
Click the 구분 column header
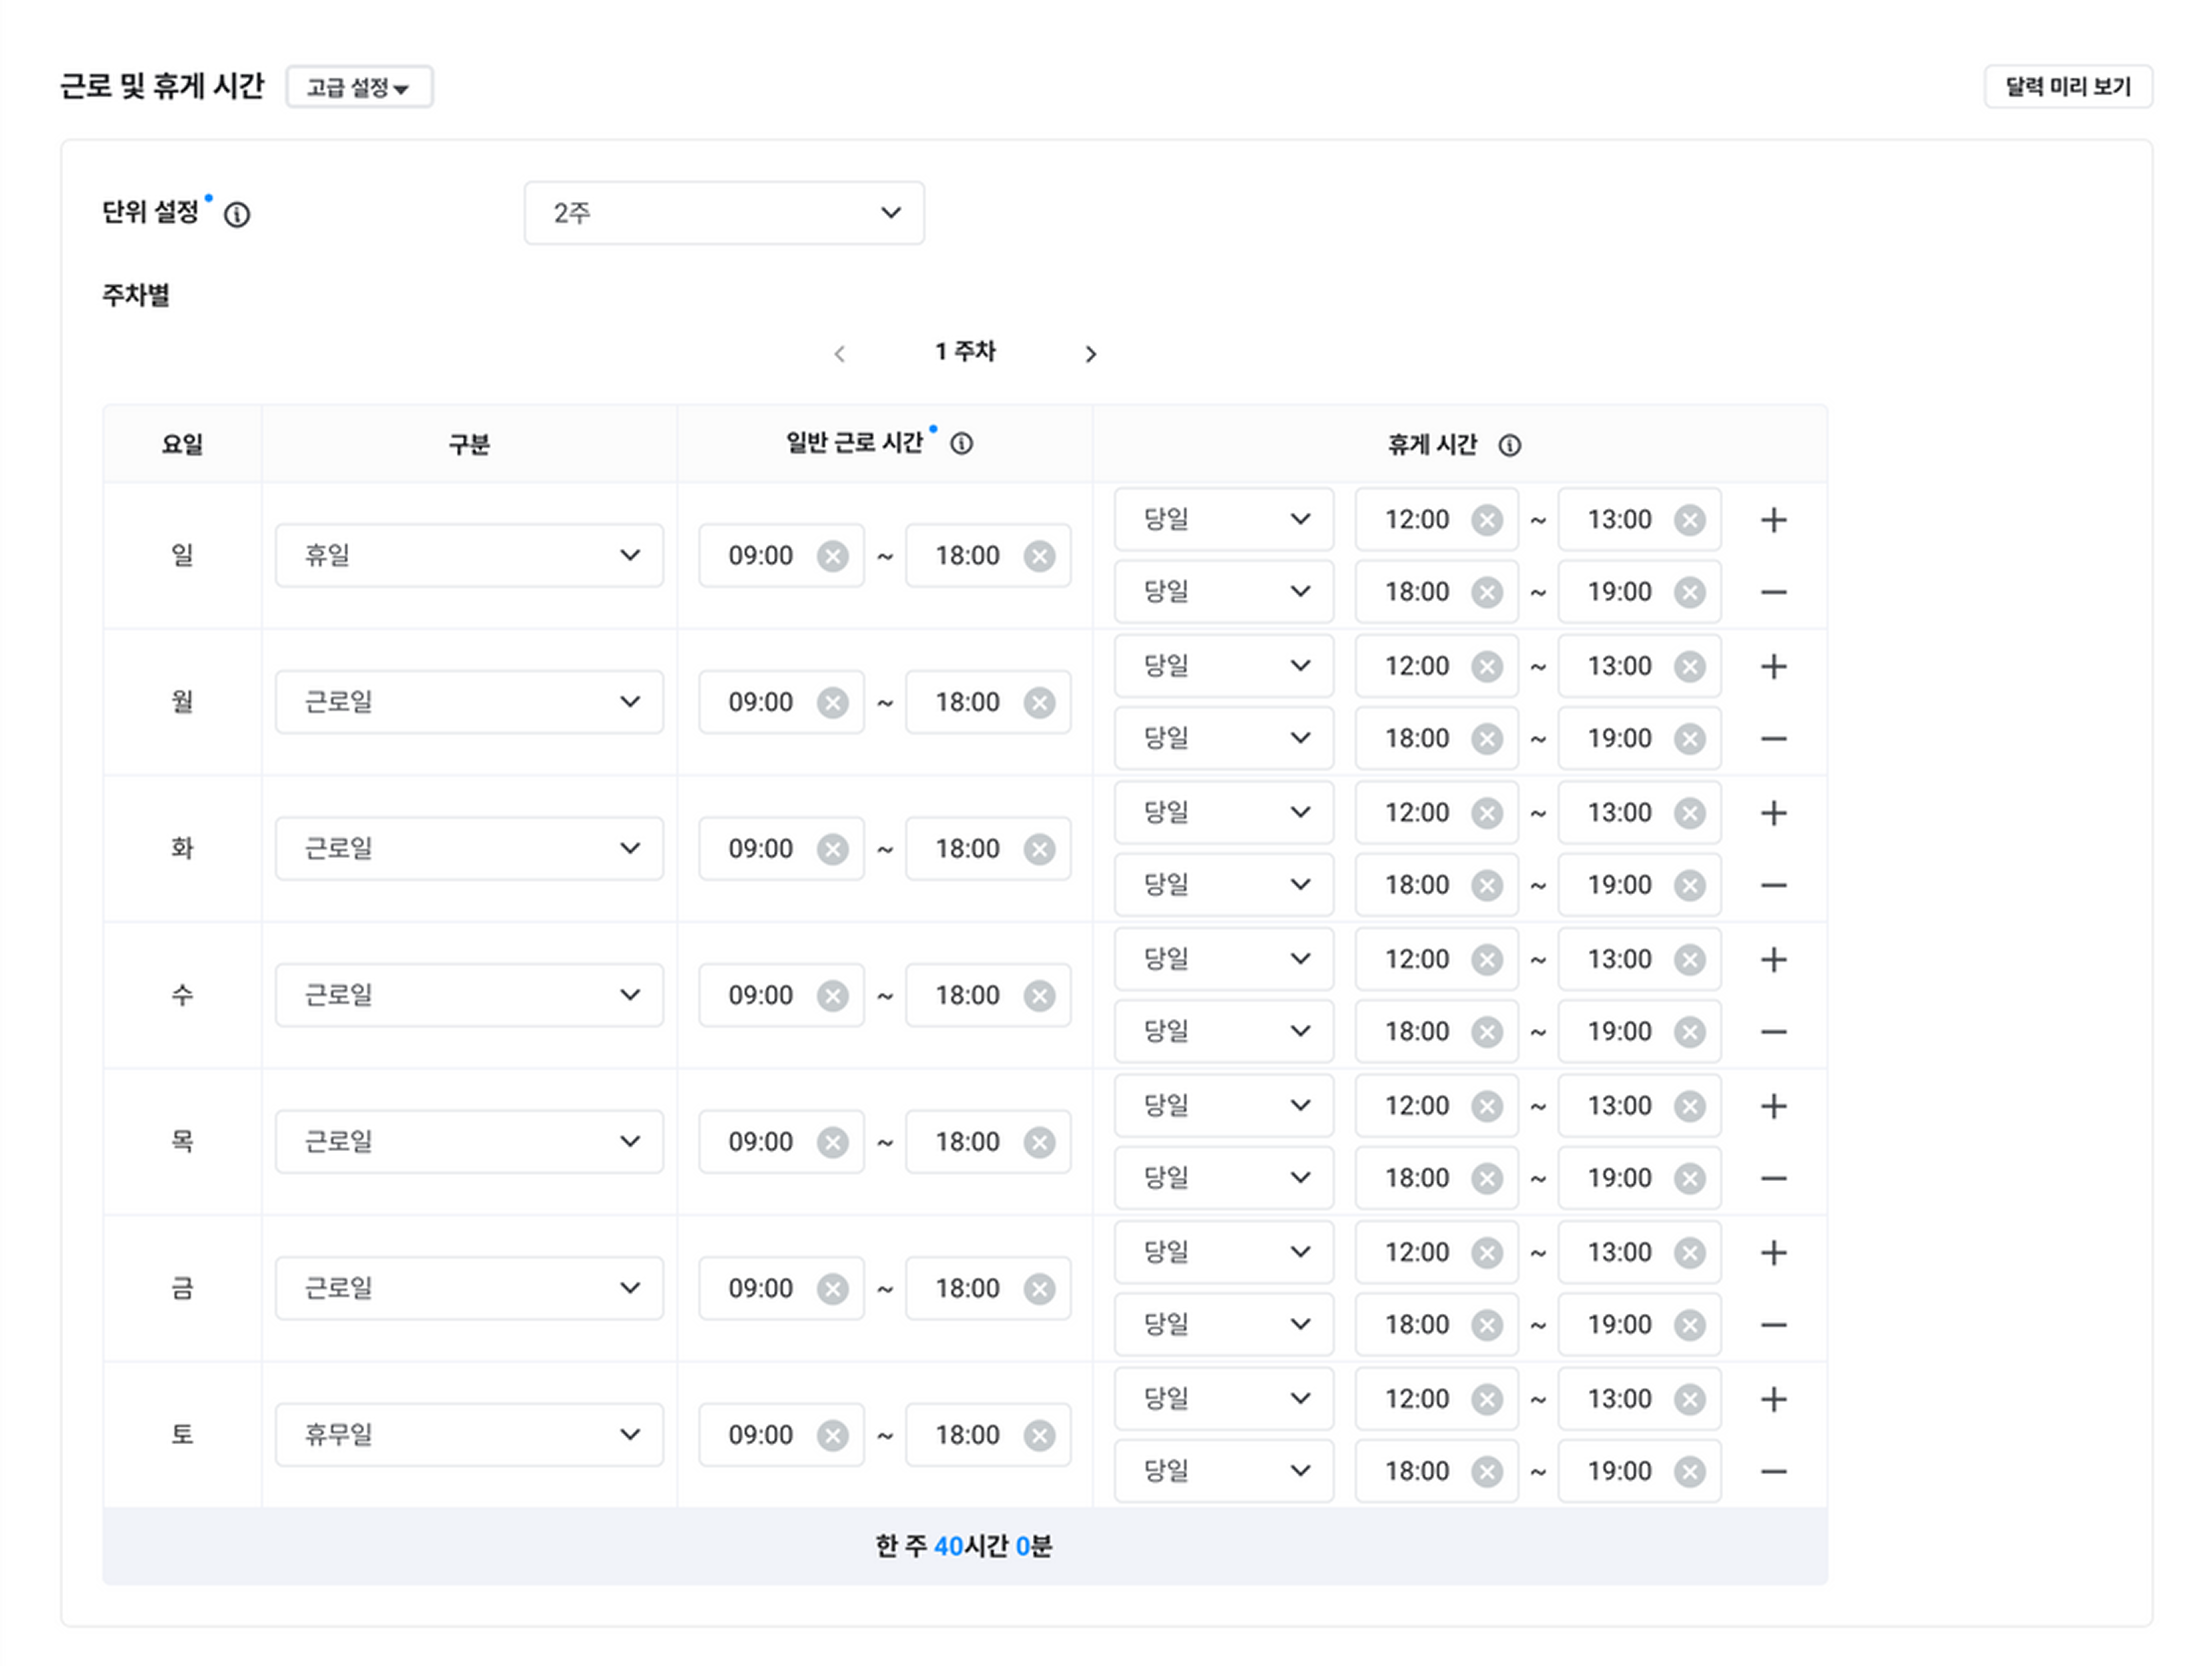[469, 444]
